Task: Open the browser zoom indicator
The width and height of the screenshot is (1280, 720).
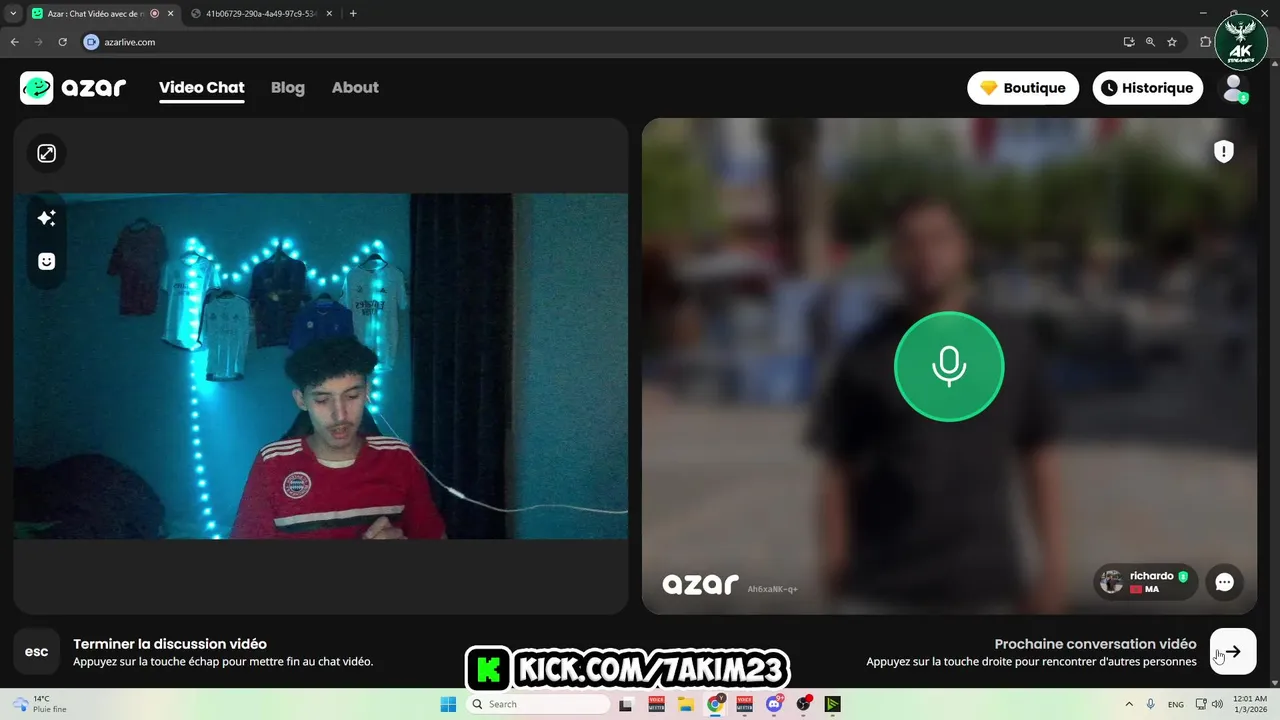Action: [1150, 42]
